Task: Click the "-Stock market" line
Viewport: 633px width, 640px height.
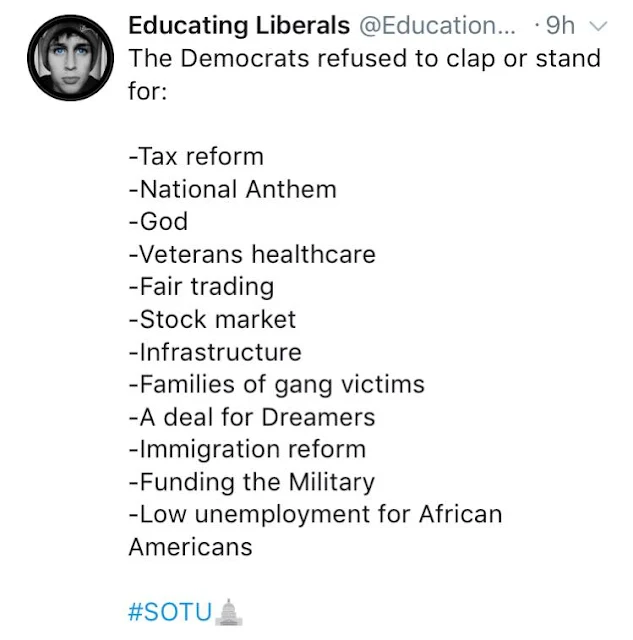Action: [212, 319]
